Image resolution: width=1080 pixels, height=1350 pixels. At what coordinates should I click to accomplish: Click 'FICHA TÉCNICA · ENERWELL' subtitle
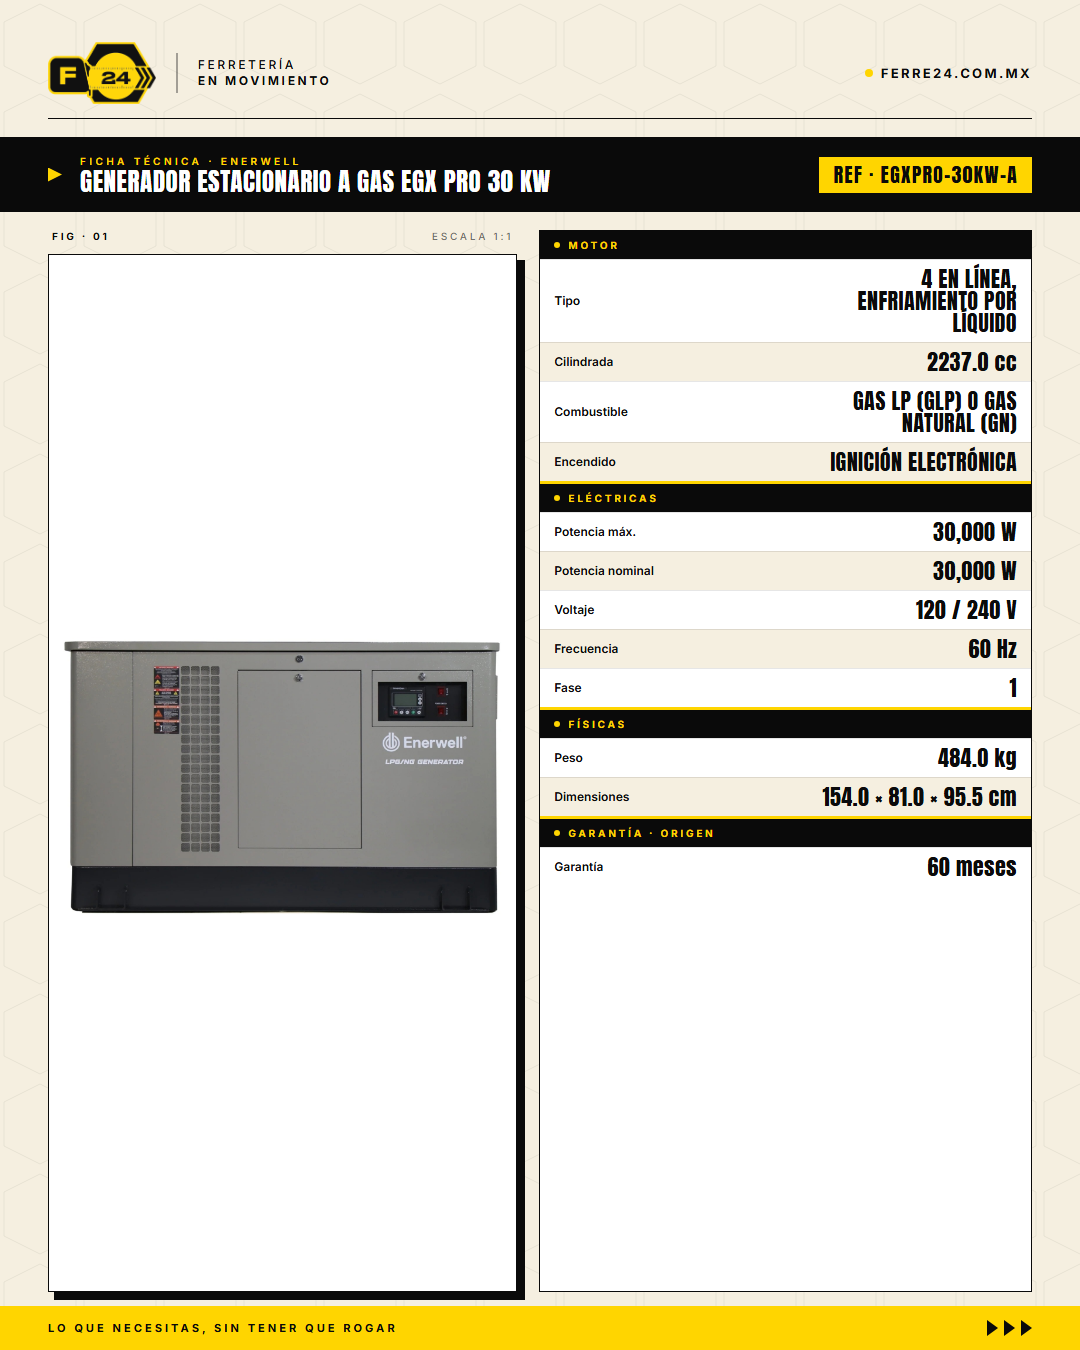(x=190, y=161)
